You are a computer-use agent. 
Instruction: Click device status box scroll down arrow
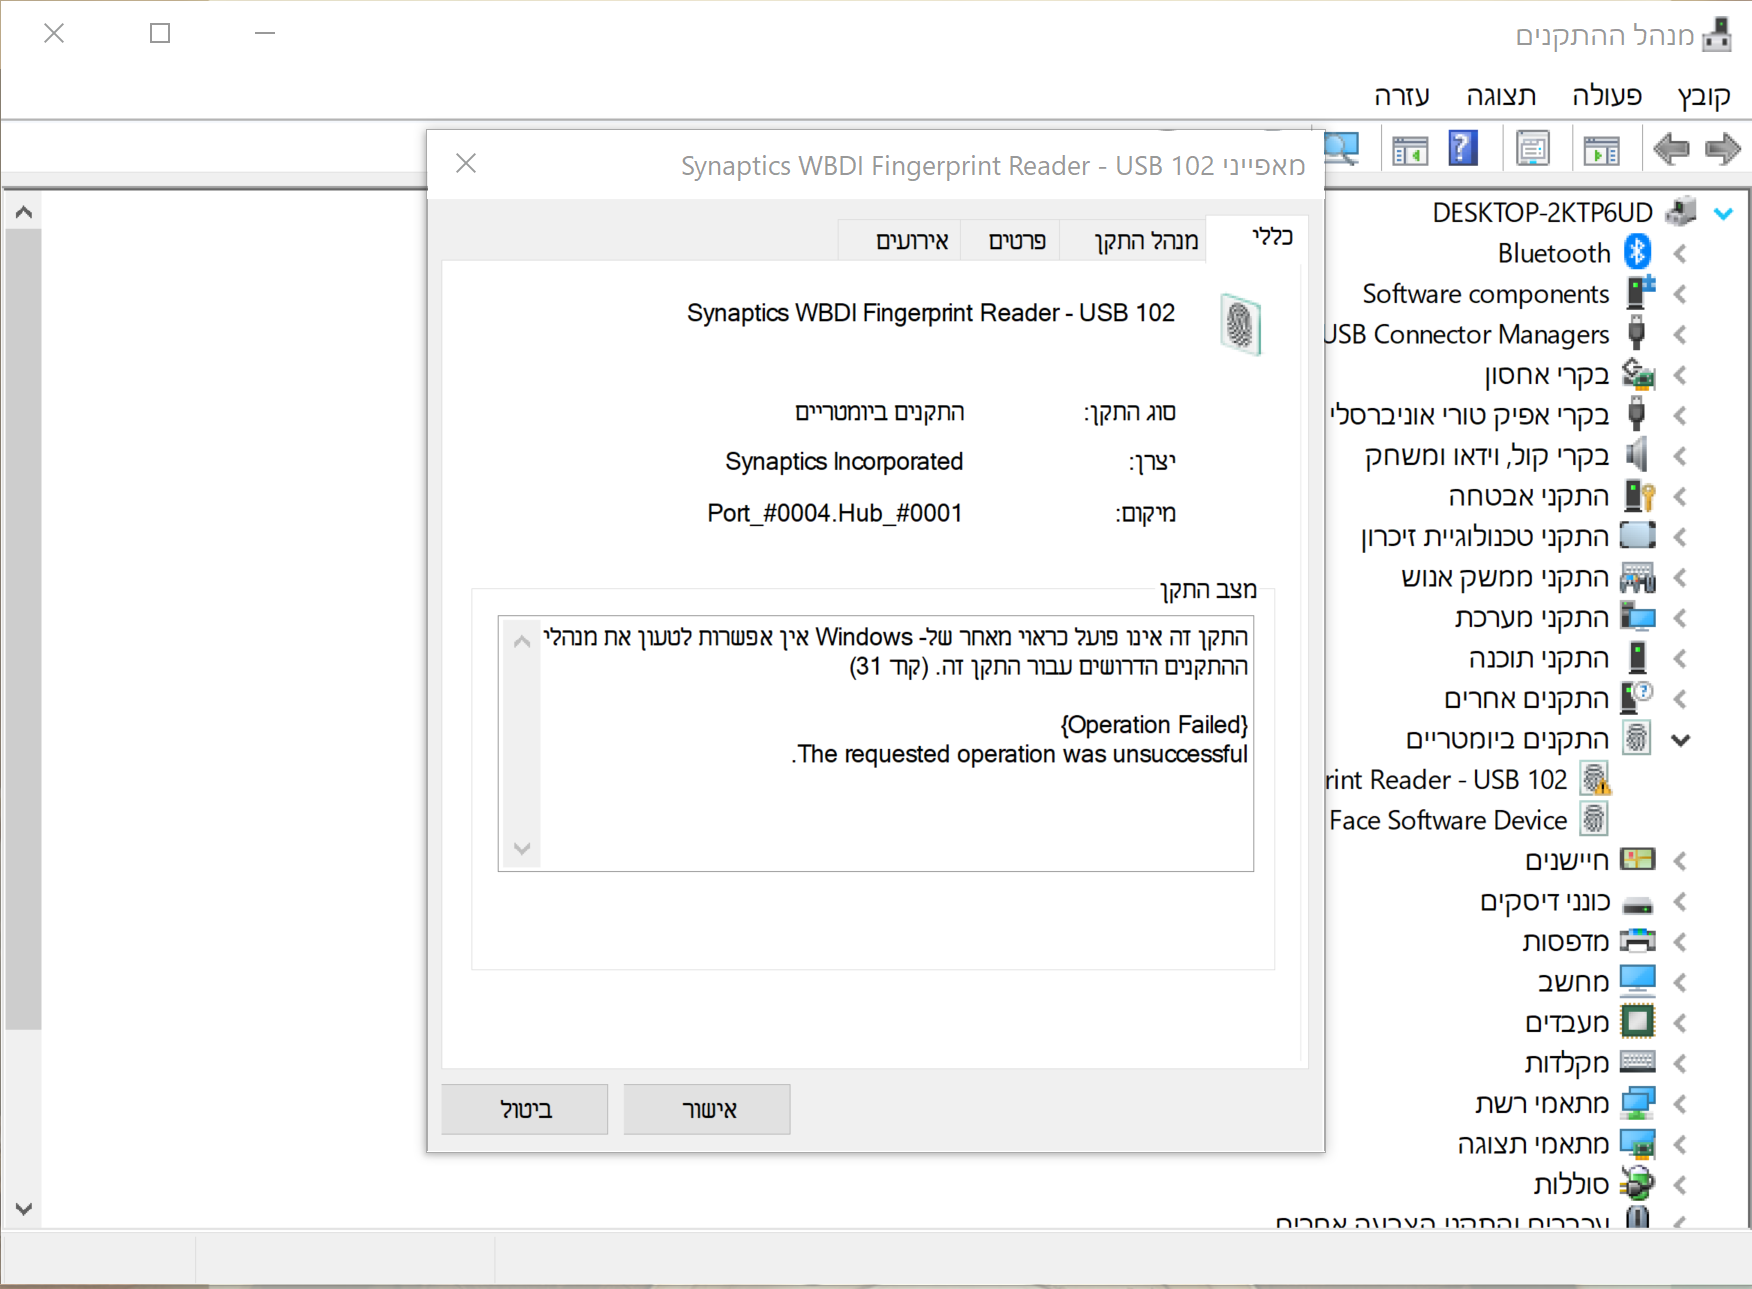tap(521, 848)
